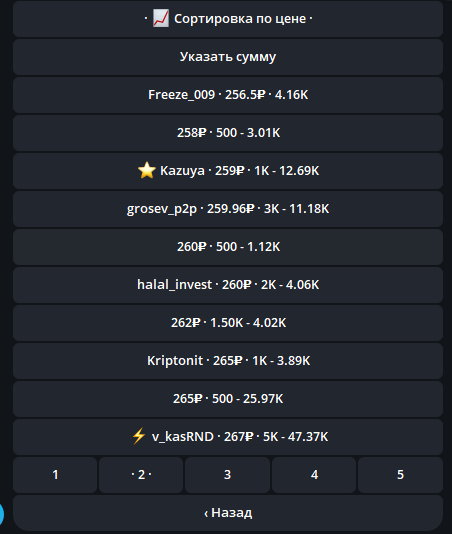Screen dimensions: 452x534
Task: Open the "Указать сумму" amount option
Action: coord(228,57)
